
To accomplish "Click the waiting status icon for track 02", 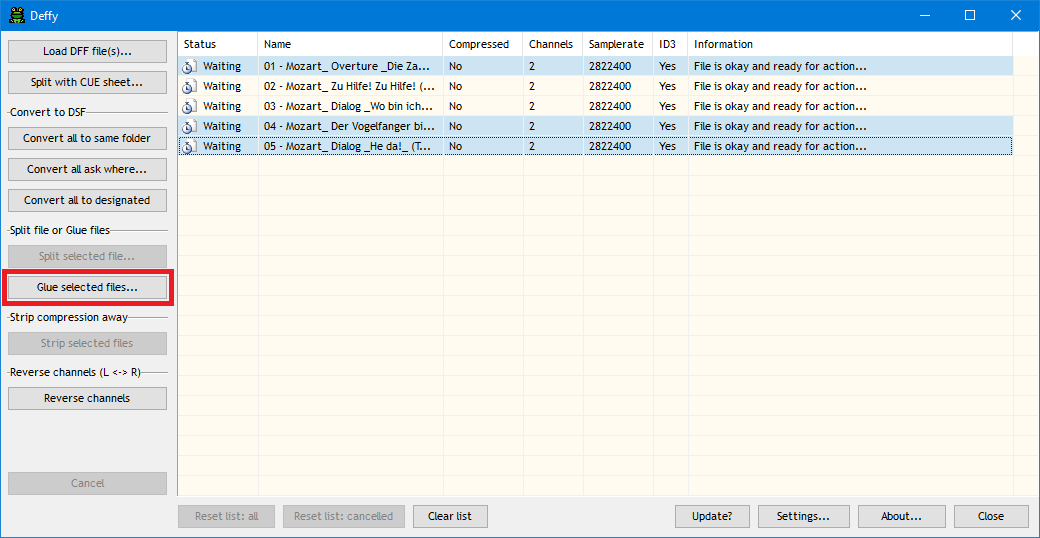I will click(x=189, y=87).
